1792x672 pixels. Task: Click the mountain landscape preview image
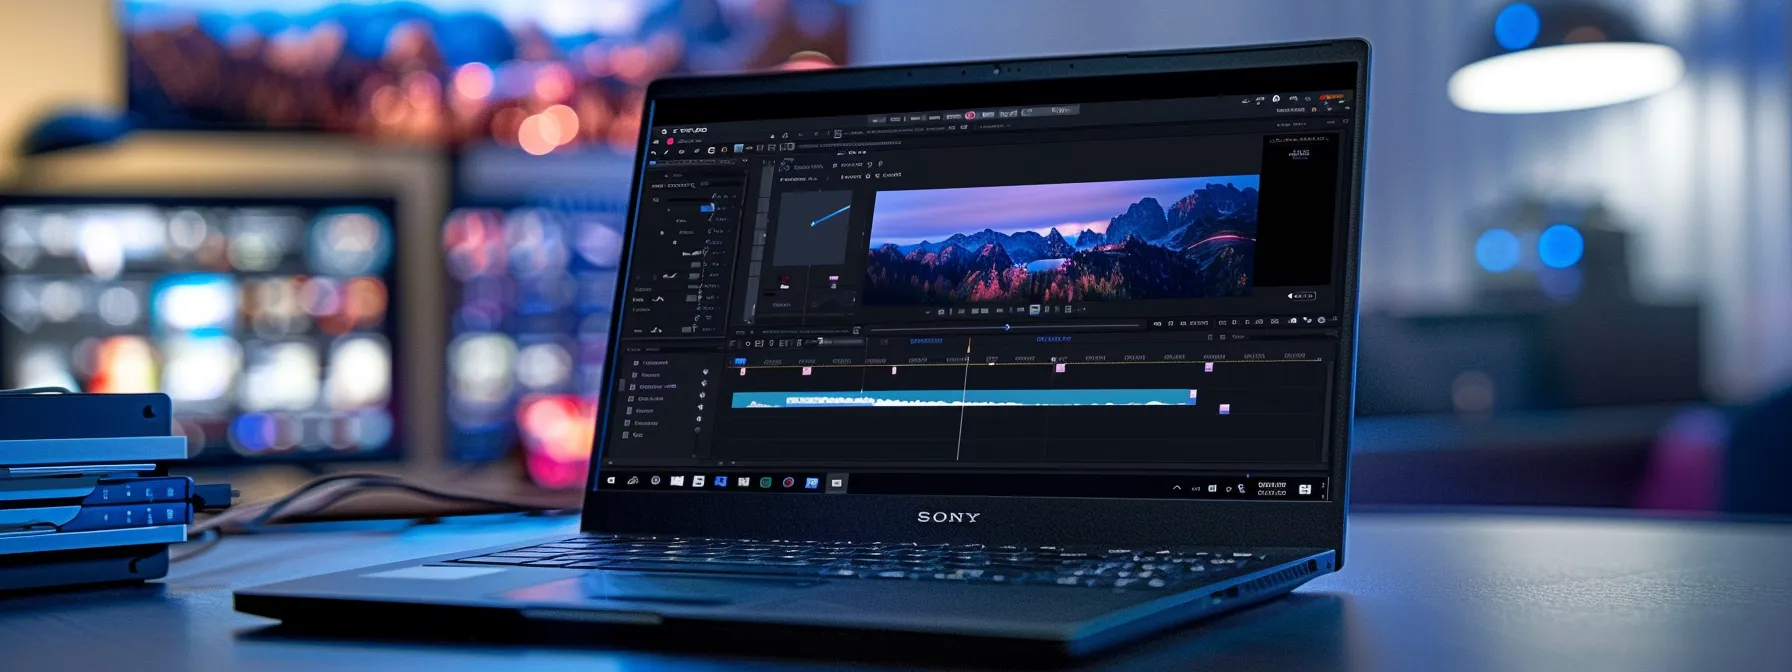pyautogui.click(x=1063, y=238)
